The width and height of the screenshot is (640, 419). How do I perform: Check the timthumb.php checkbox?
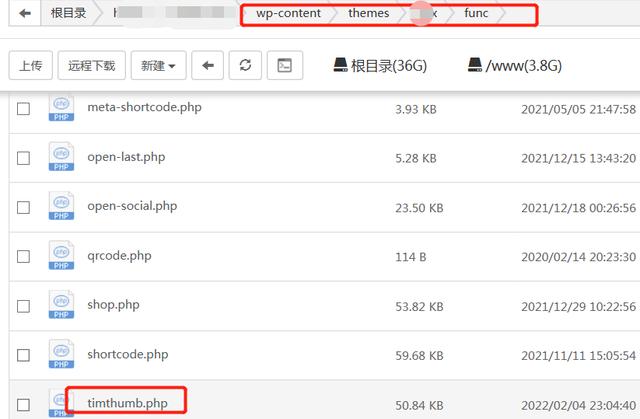pyautogui.click(x=23, y=405)
